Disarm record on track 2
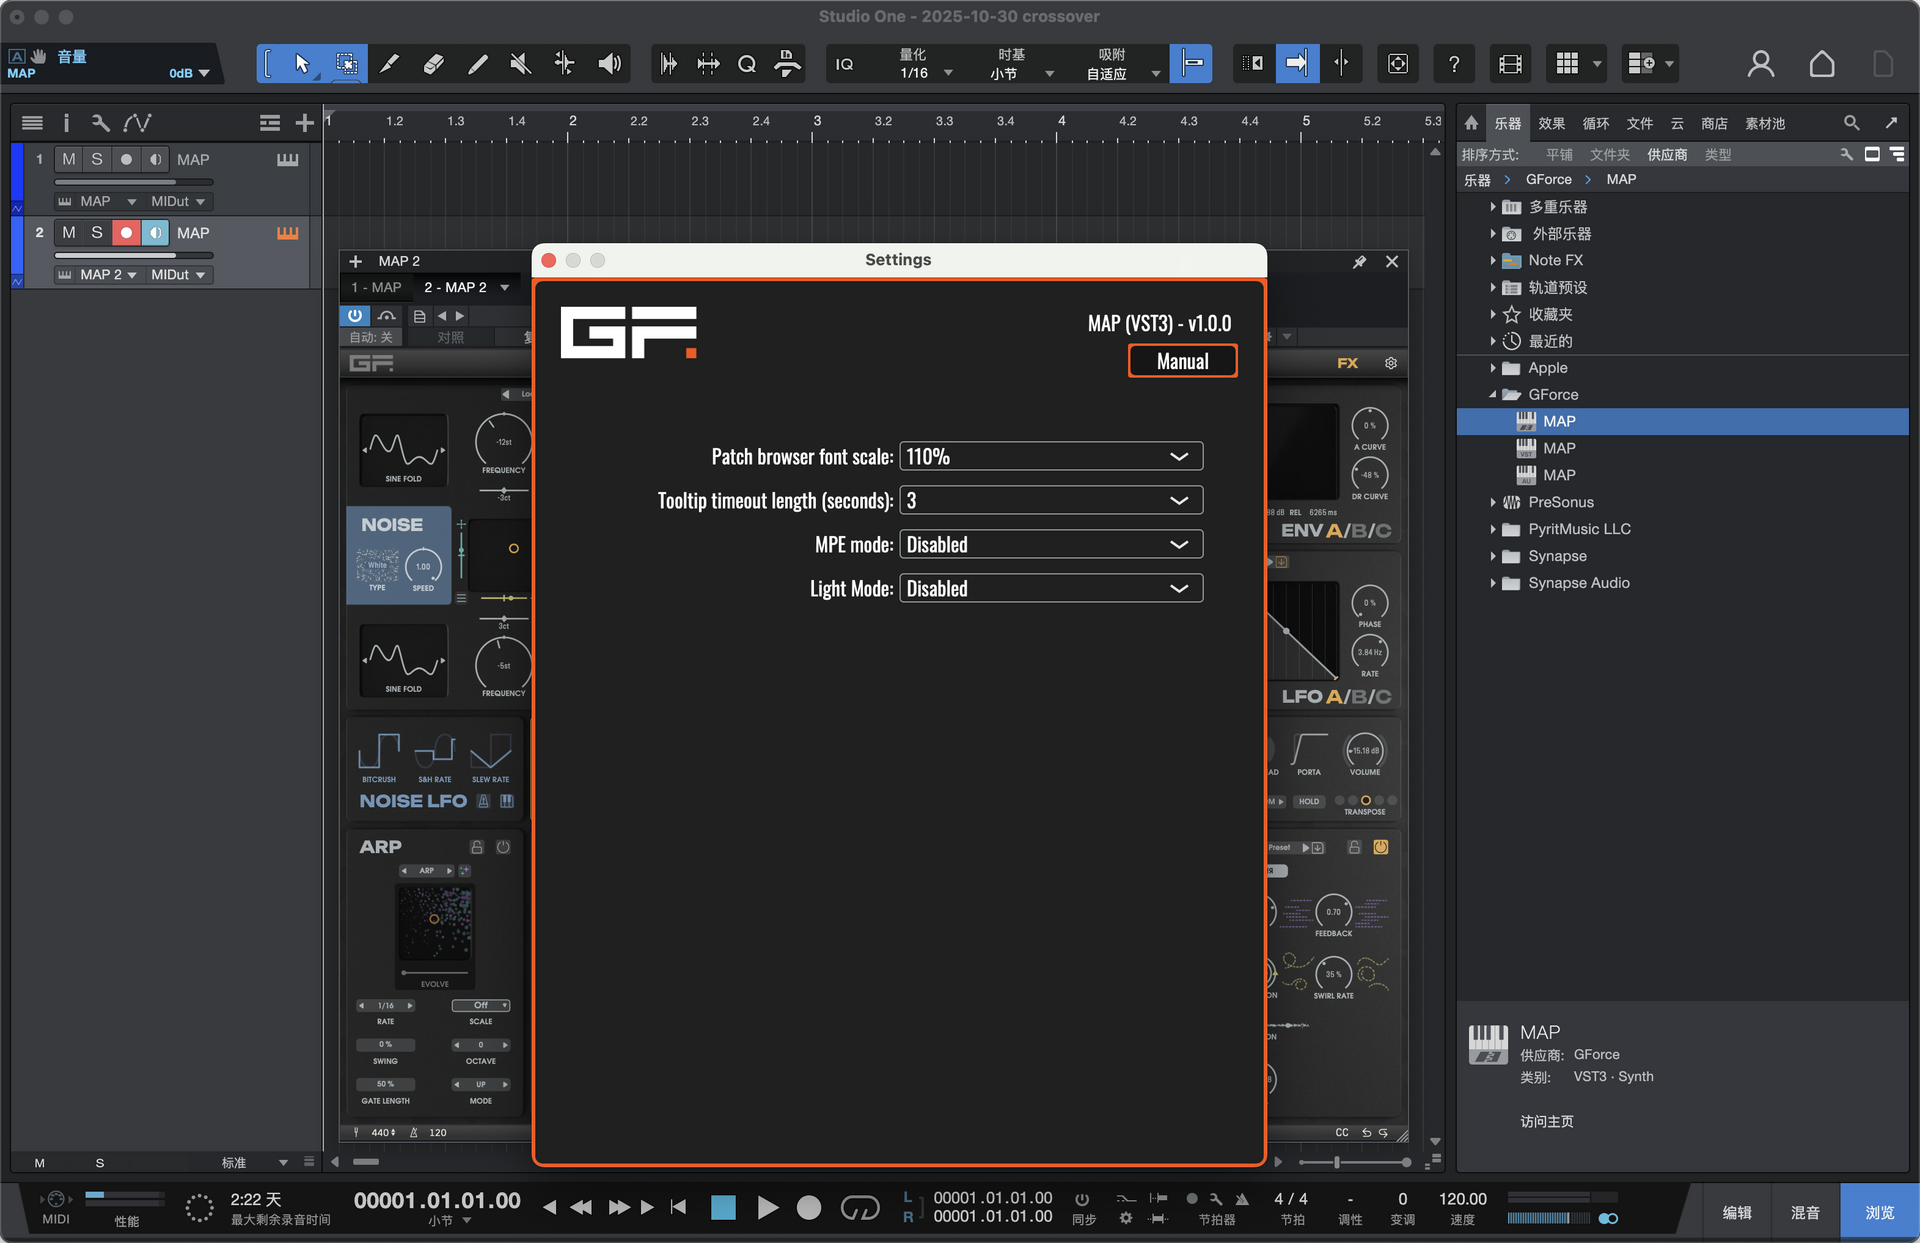This screenshot has width=1920, height=1243. (126, 232)
